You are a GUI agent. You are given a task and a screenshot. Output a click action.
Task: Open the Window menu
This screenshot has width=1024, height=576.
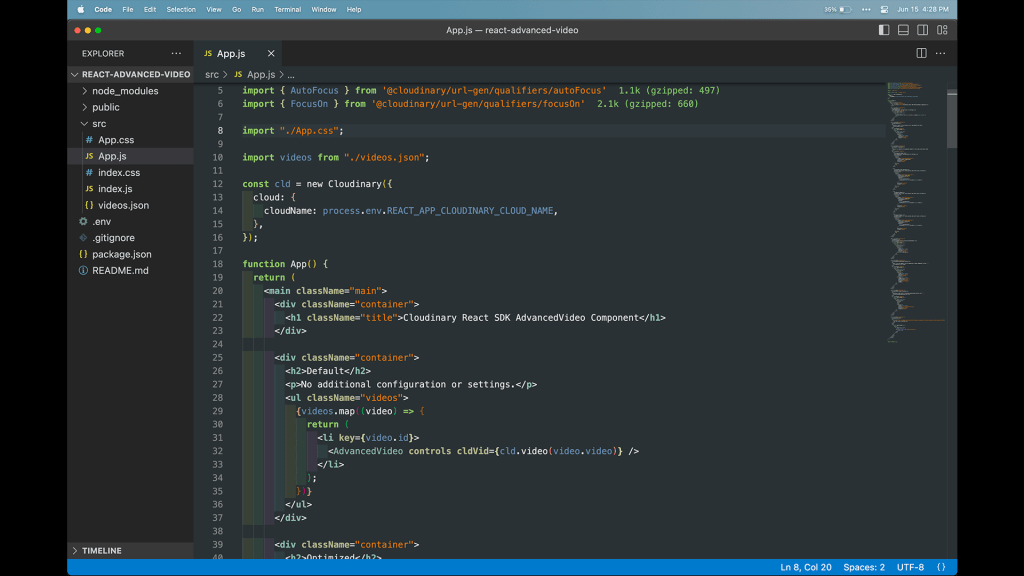324,9
